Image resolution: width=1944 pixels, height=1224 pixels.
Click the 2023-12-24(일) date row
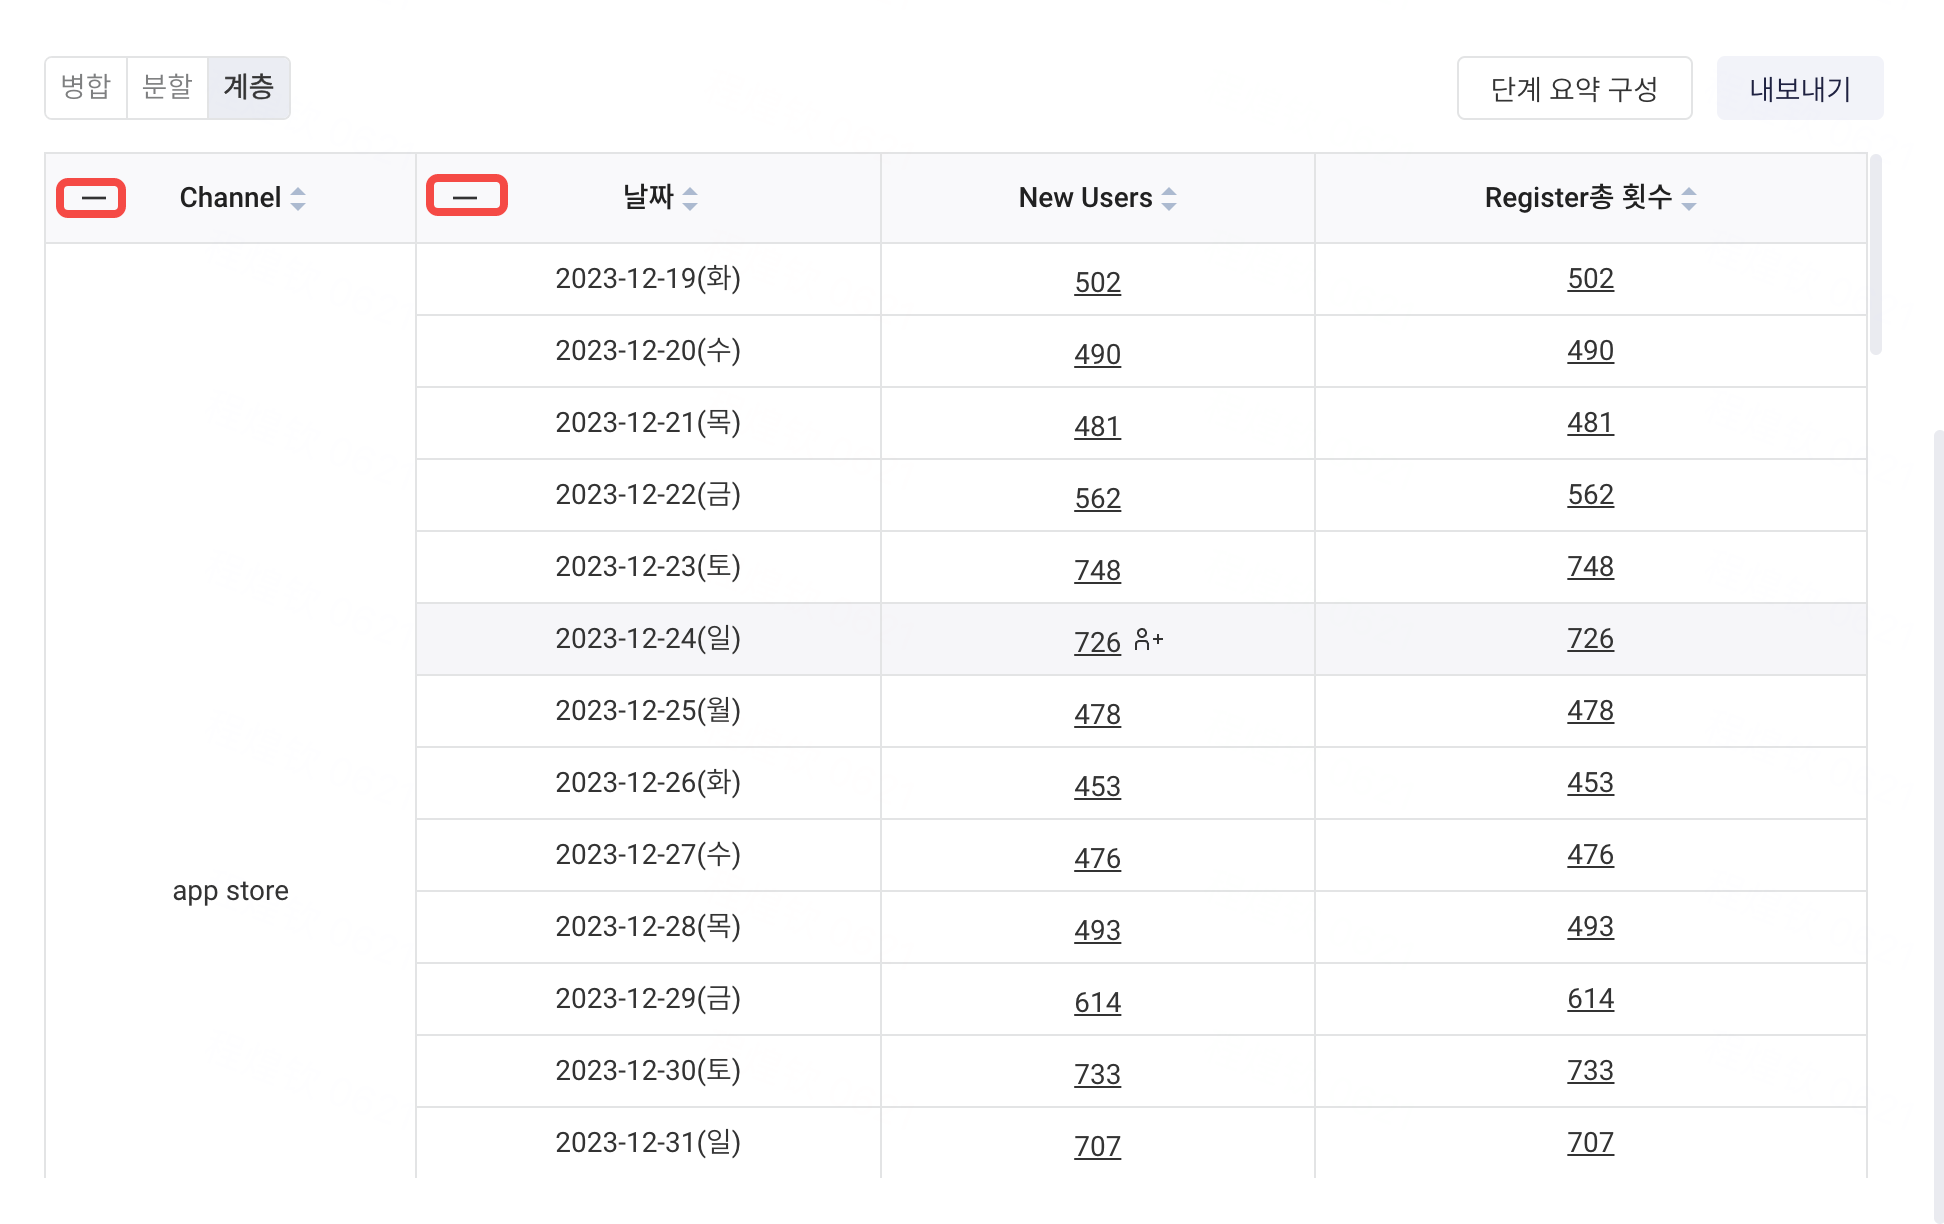(648, 639)
